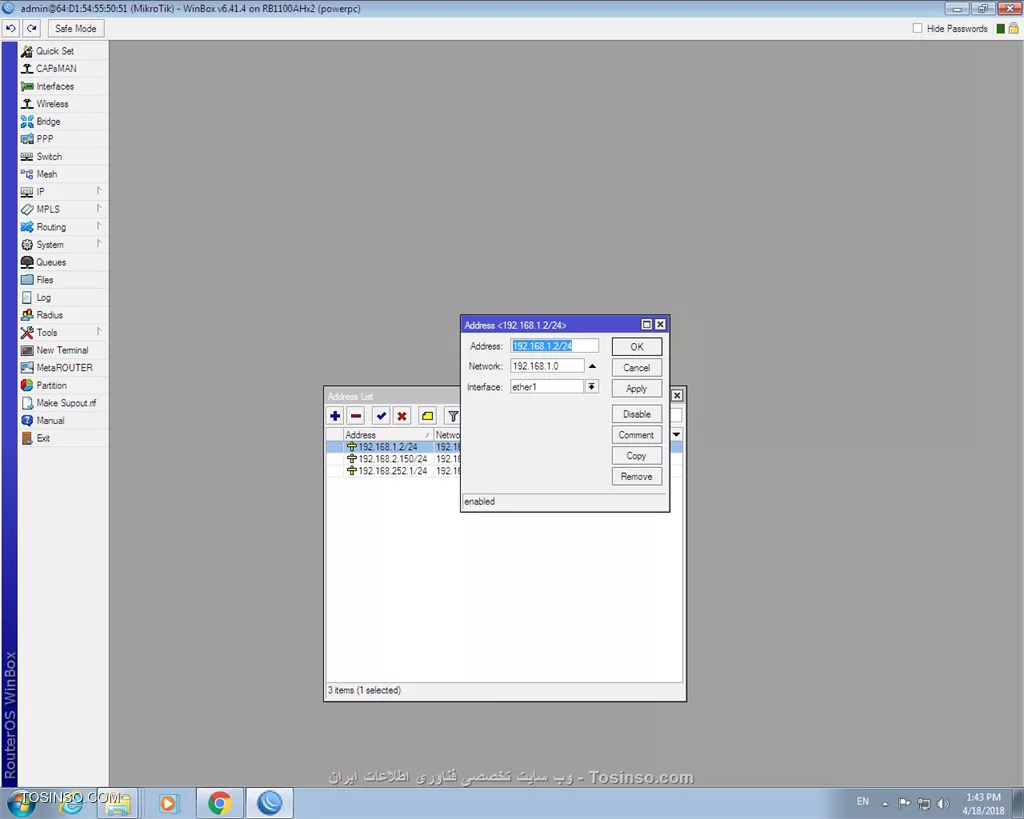Close the Address List window
This screenshot has height=819, width=1024.
coord(677,396)
